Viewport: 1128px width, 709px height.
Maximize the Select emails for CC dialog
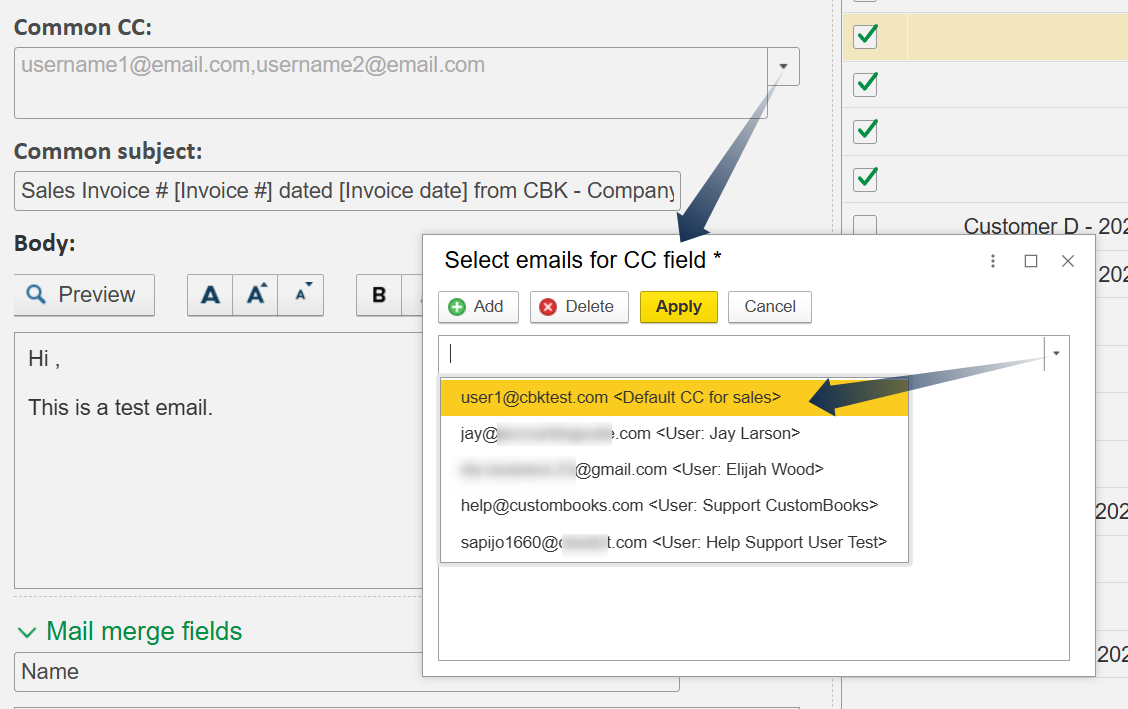[1031, 261]
